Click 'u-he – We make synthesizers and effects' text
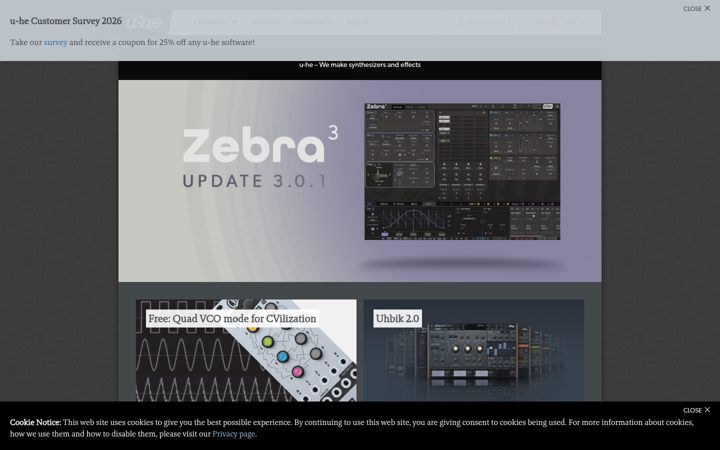 point(360,65)
